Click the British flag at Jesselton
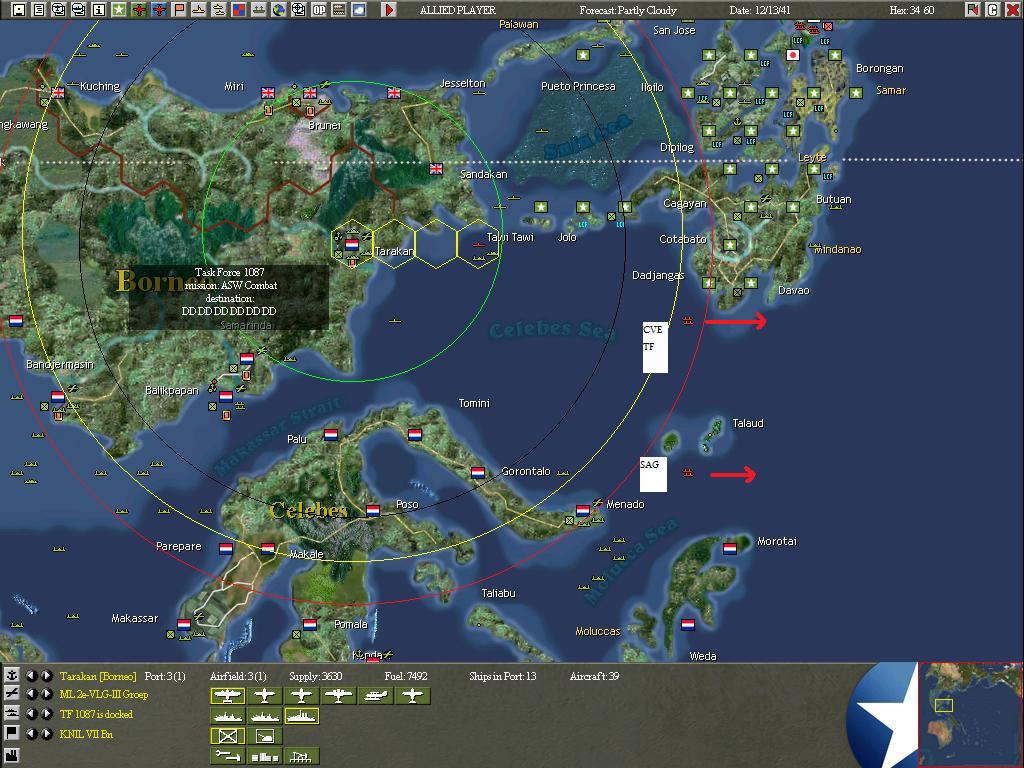This screenshot has height=768, width=1024. [x=394, y=93]
